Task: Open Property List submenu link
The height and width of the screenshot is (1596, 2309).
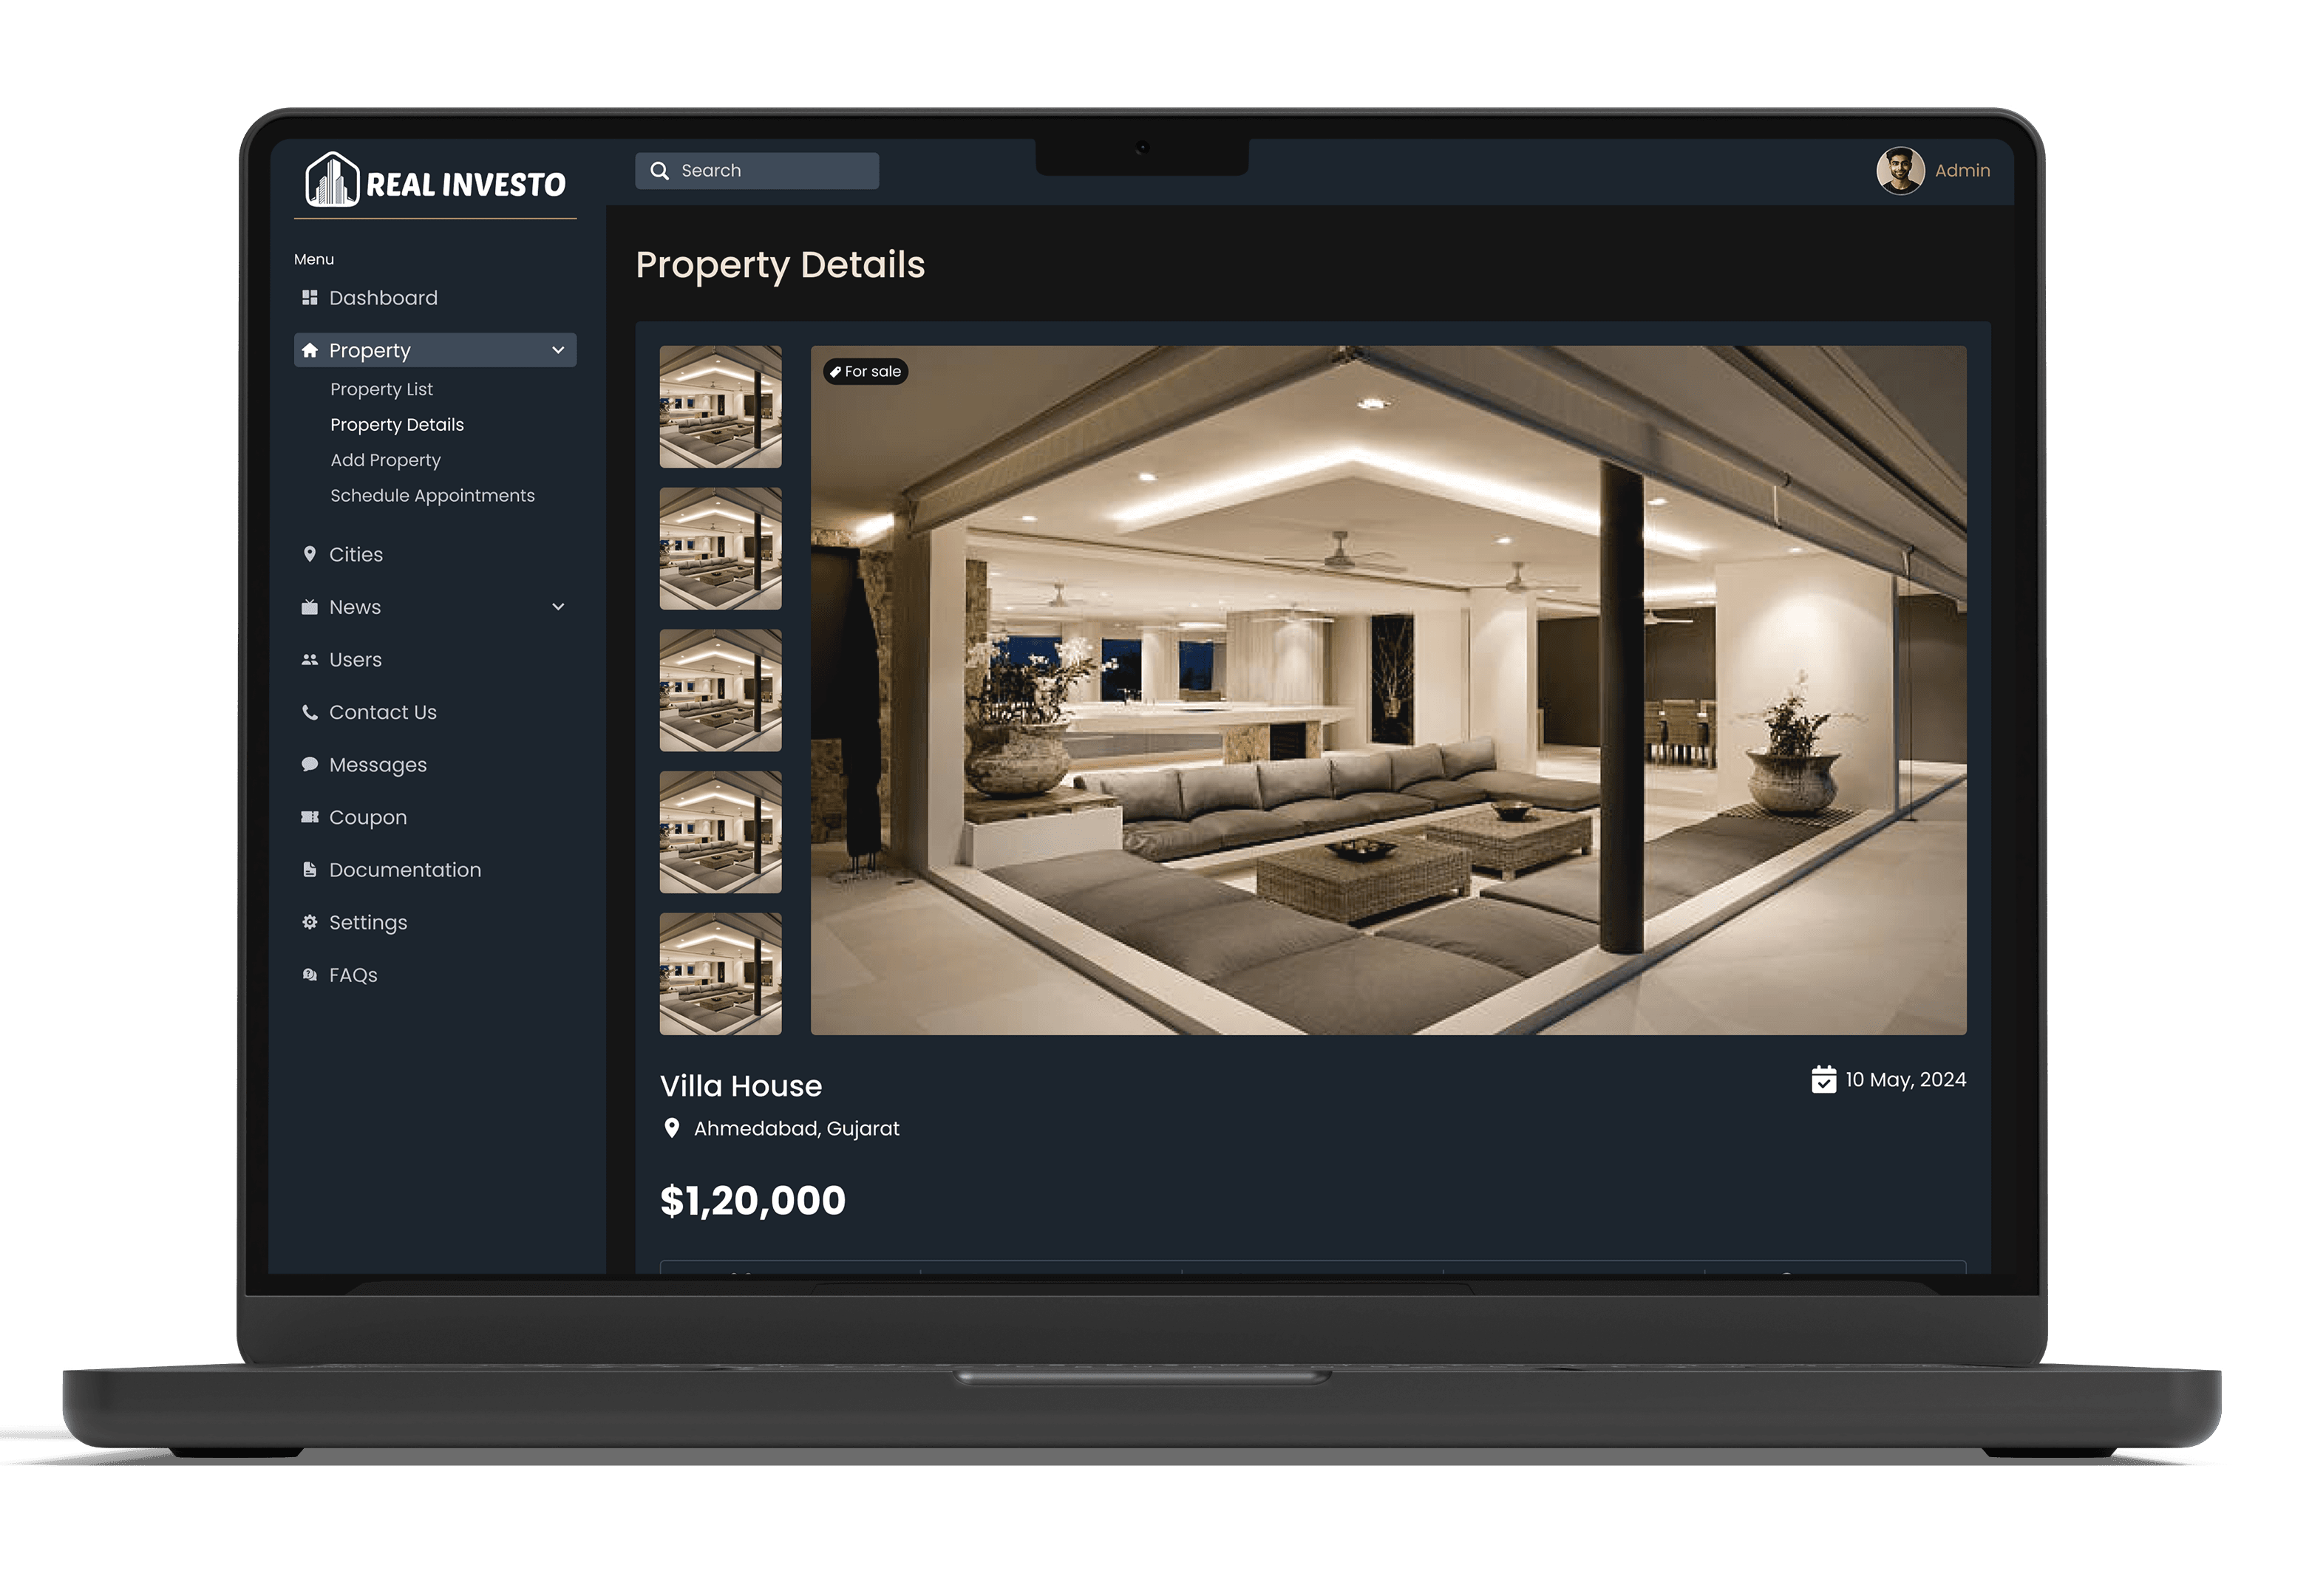Action: pos(381,389)
